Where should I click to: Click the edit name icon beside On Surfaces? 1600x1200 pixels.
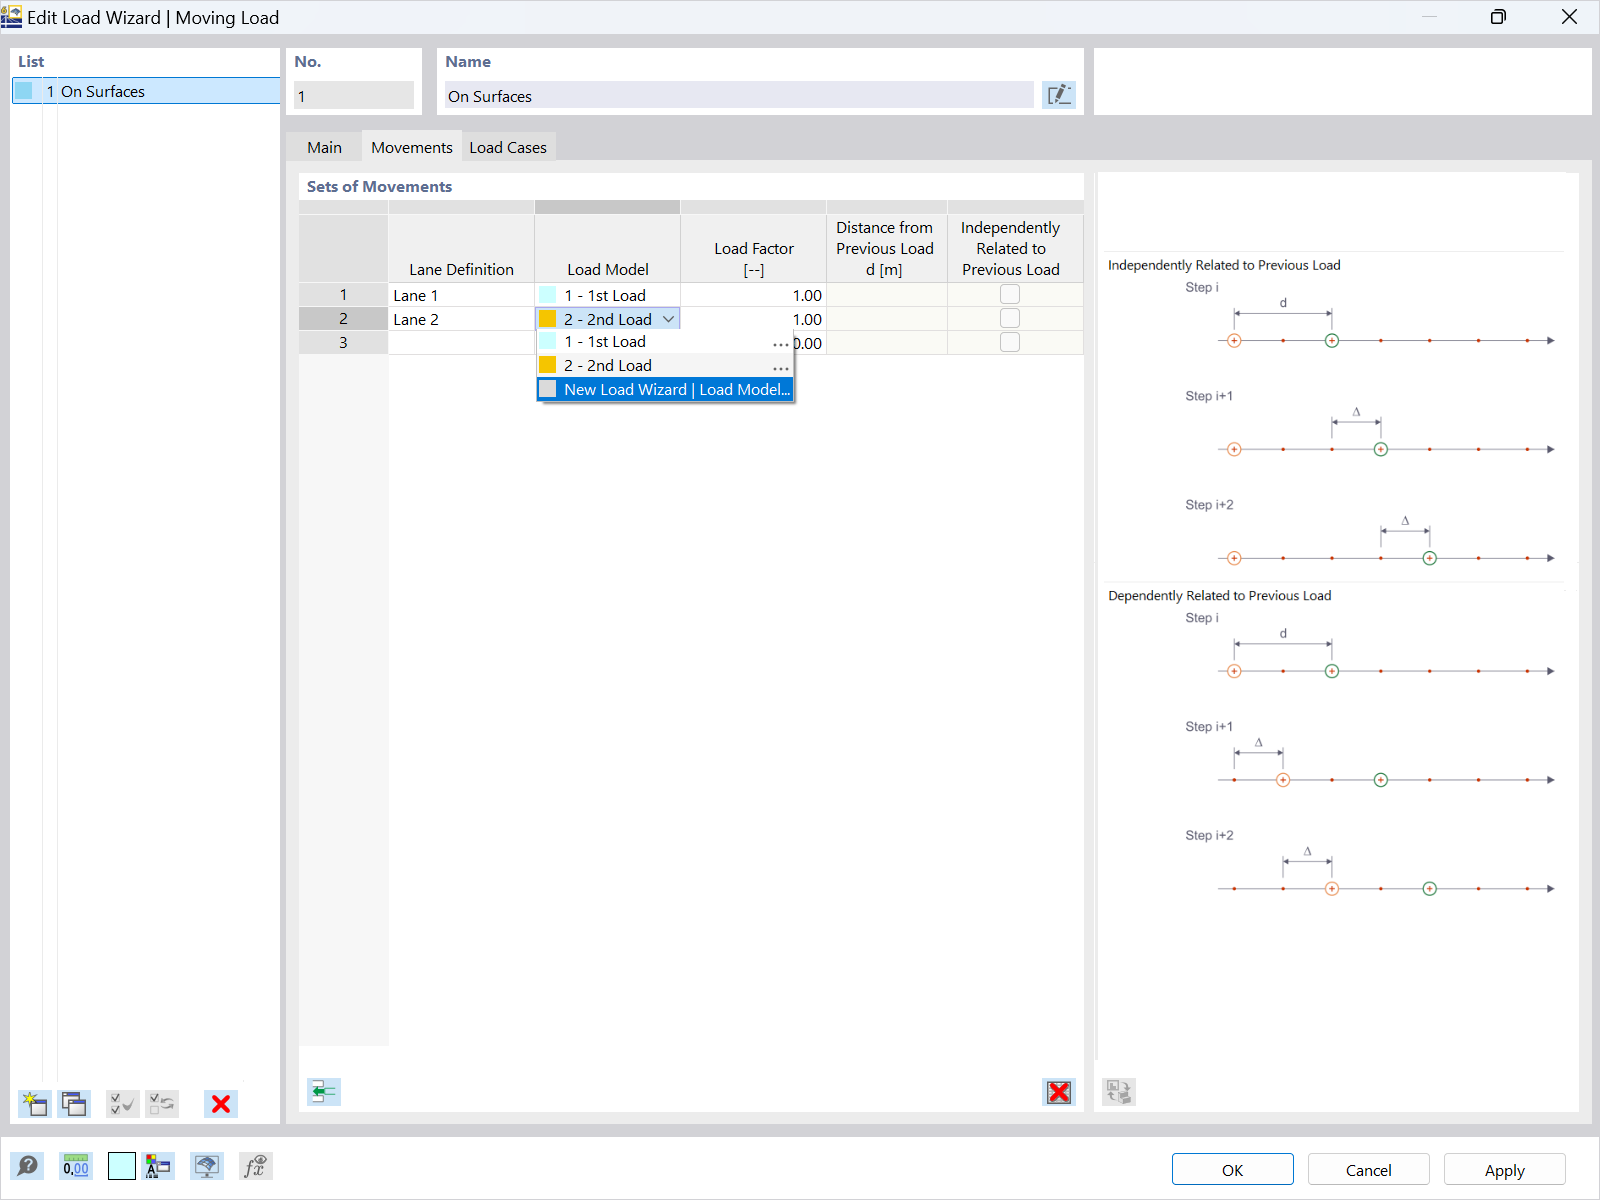(x=1058, y=95)
